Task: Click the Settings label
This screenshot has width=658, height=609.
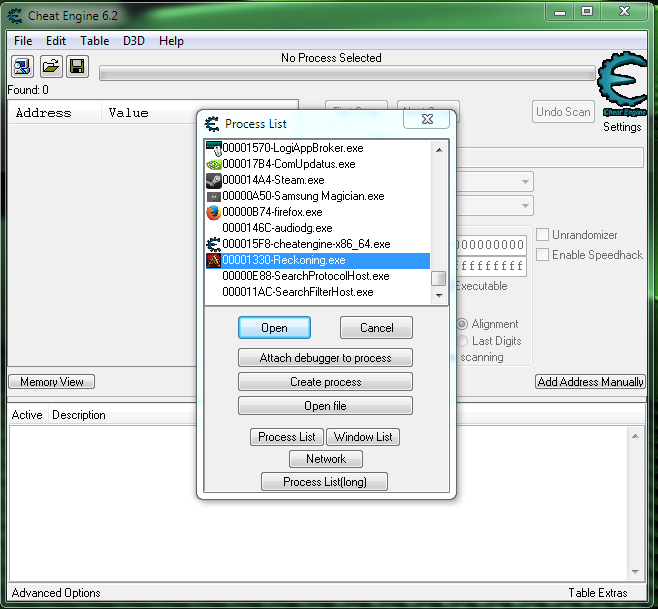Action: click(x=622, y=127)
